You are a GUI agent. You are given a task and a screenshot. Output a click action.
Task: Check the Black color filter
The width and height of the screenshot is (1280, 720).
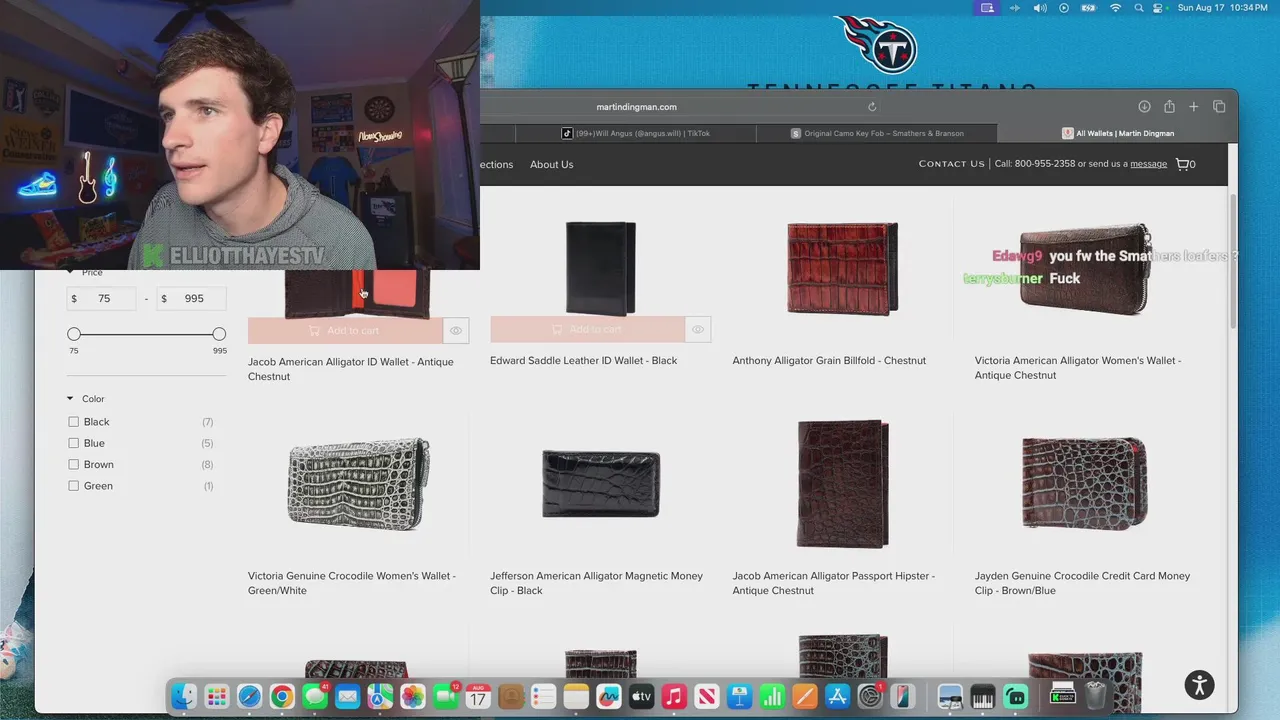click(73, 422)
